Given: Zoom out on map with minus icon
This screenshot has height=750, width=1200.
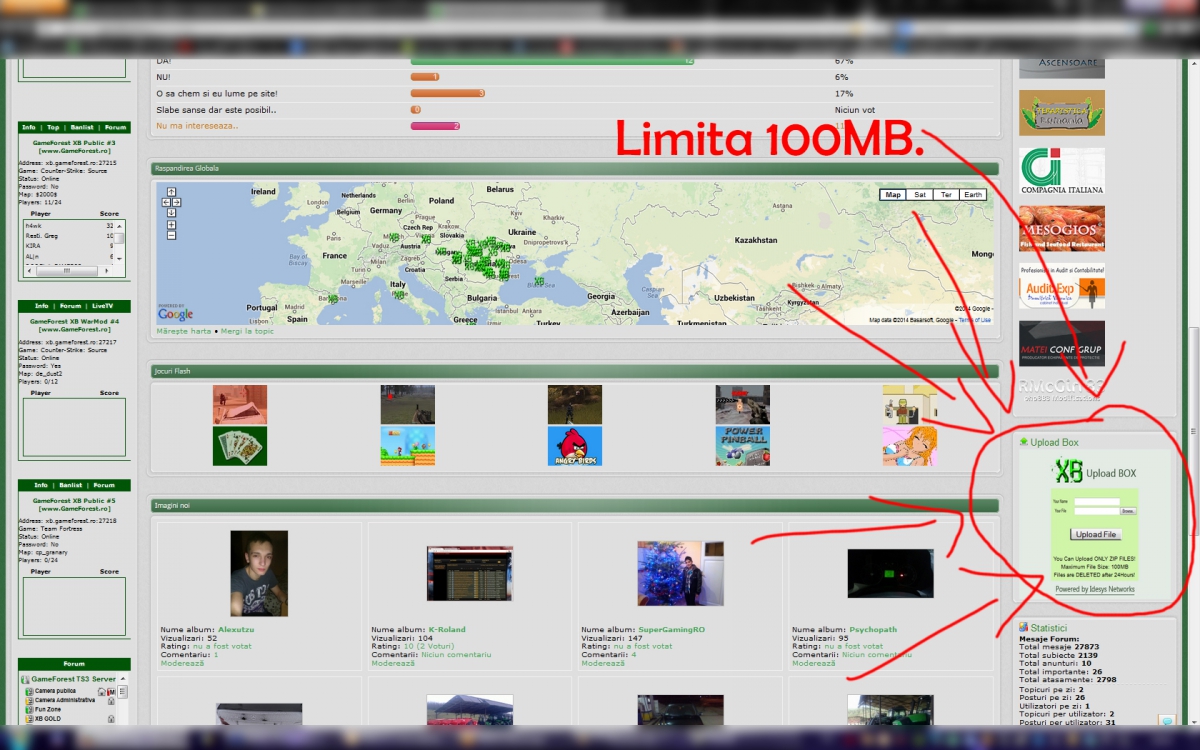Looking at the screenshot, I should tap(172, 235).
